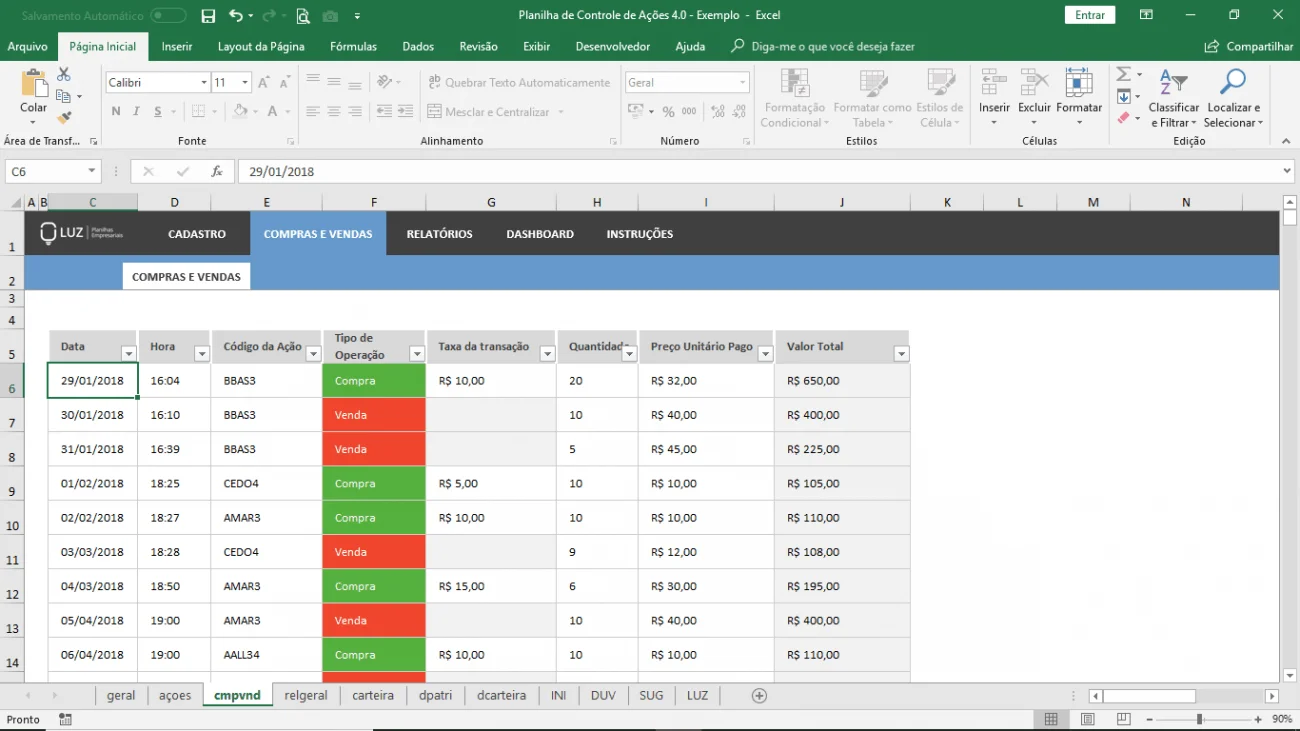Click the Compartilhar share button

coord(1250,47)
